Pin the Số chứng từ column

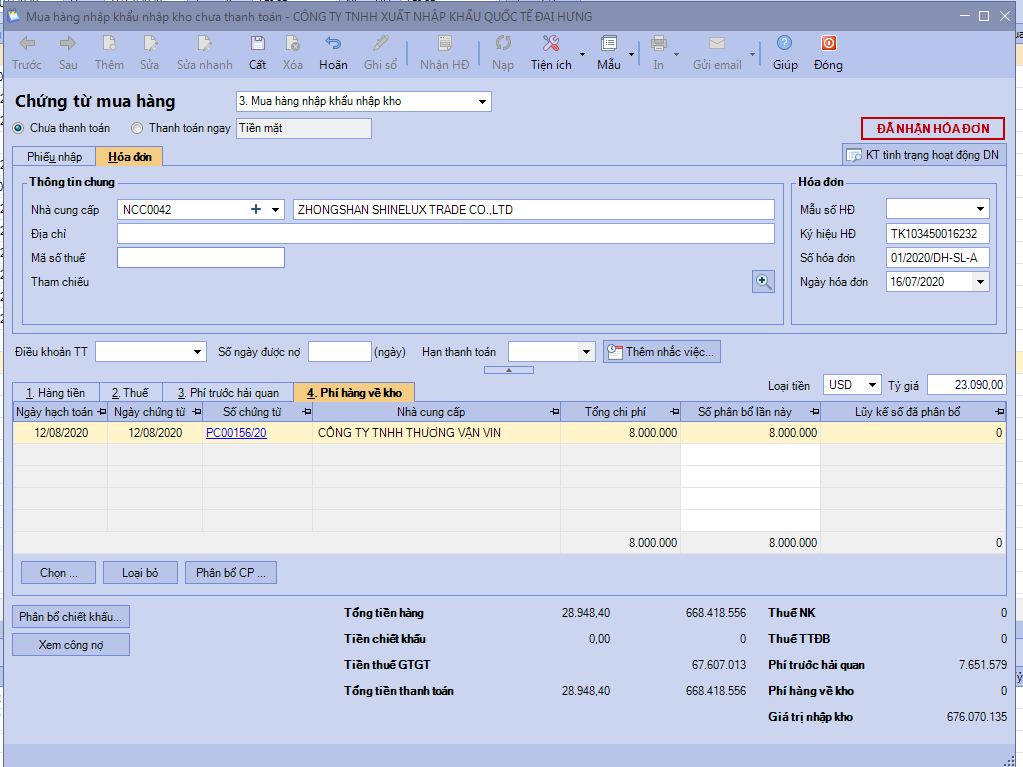[x=307, y=412]
